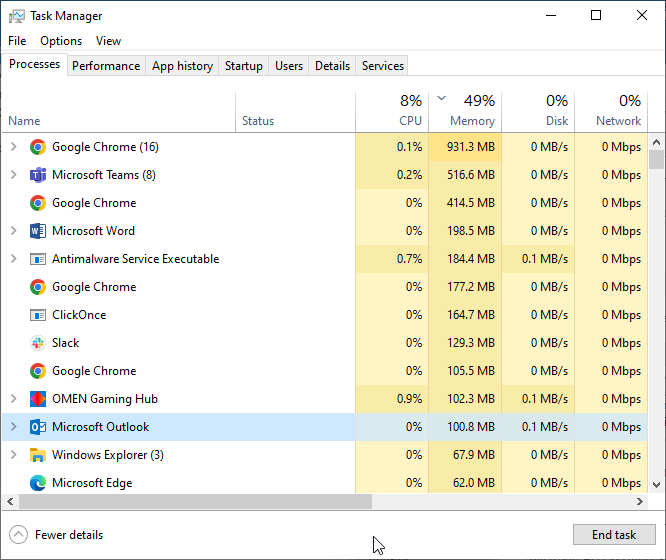Switch to the App history tab

182,66
